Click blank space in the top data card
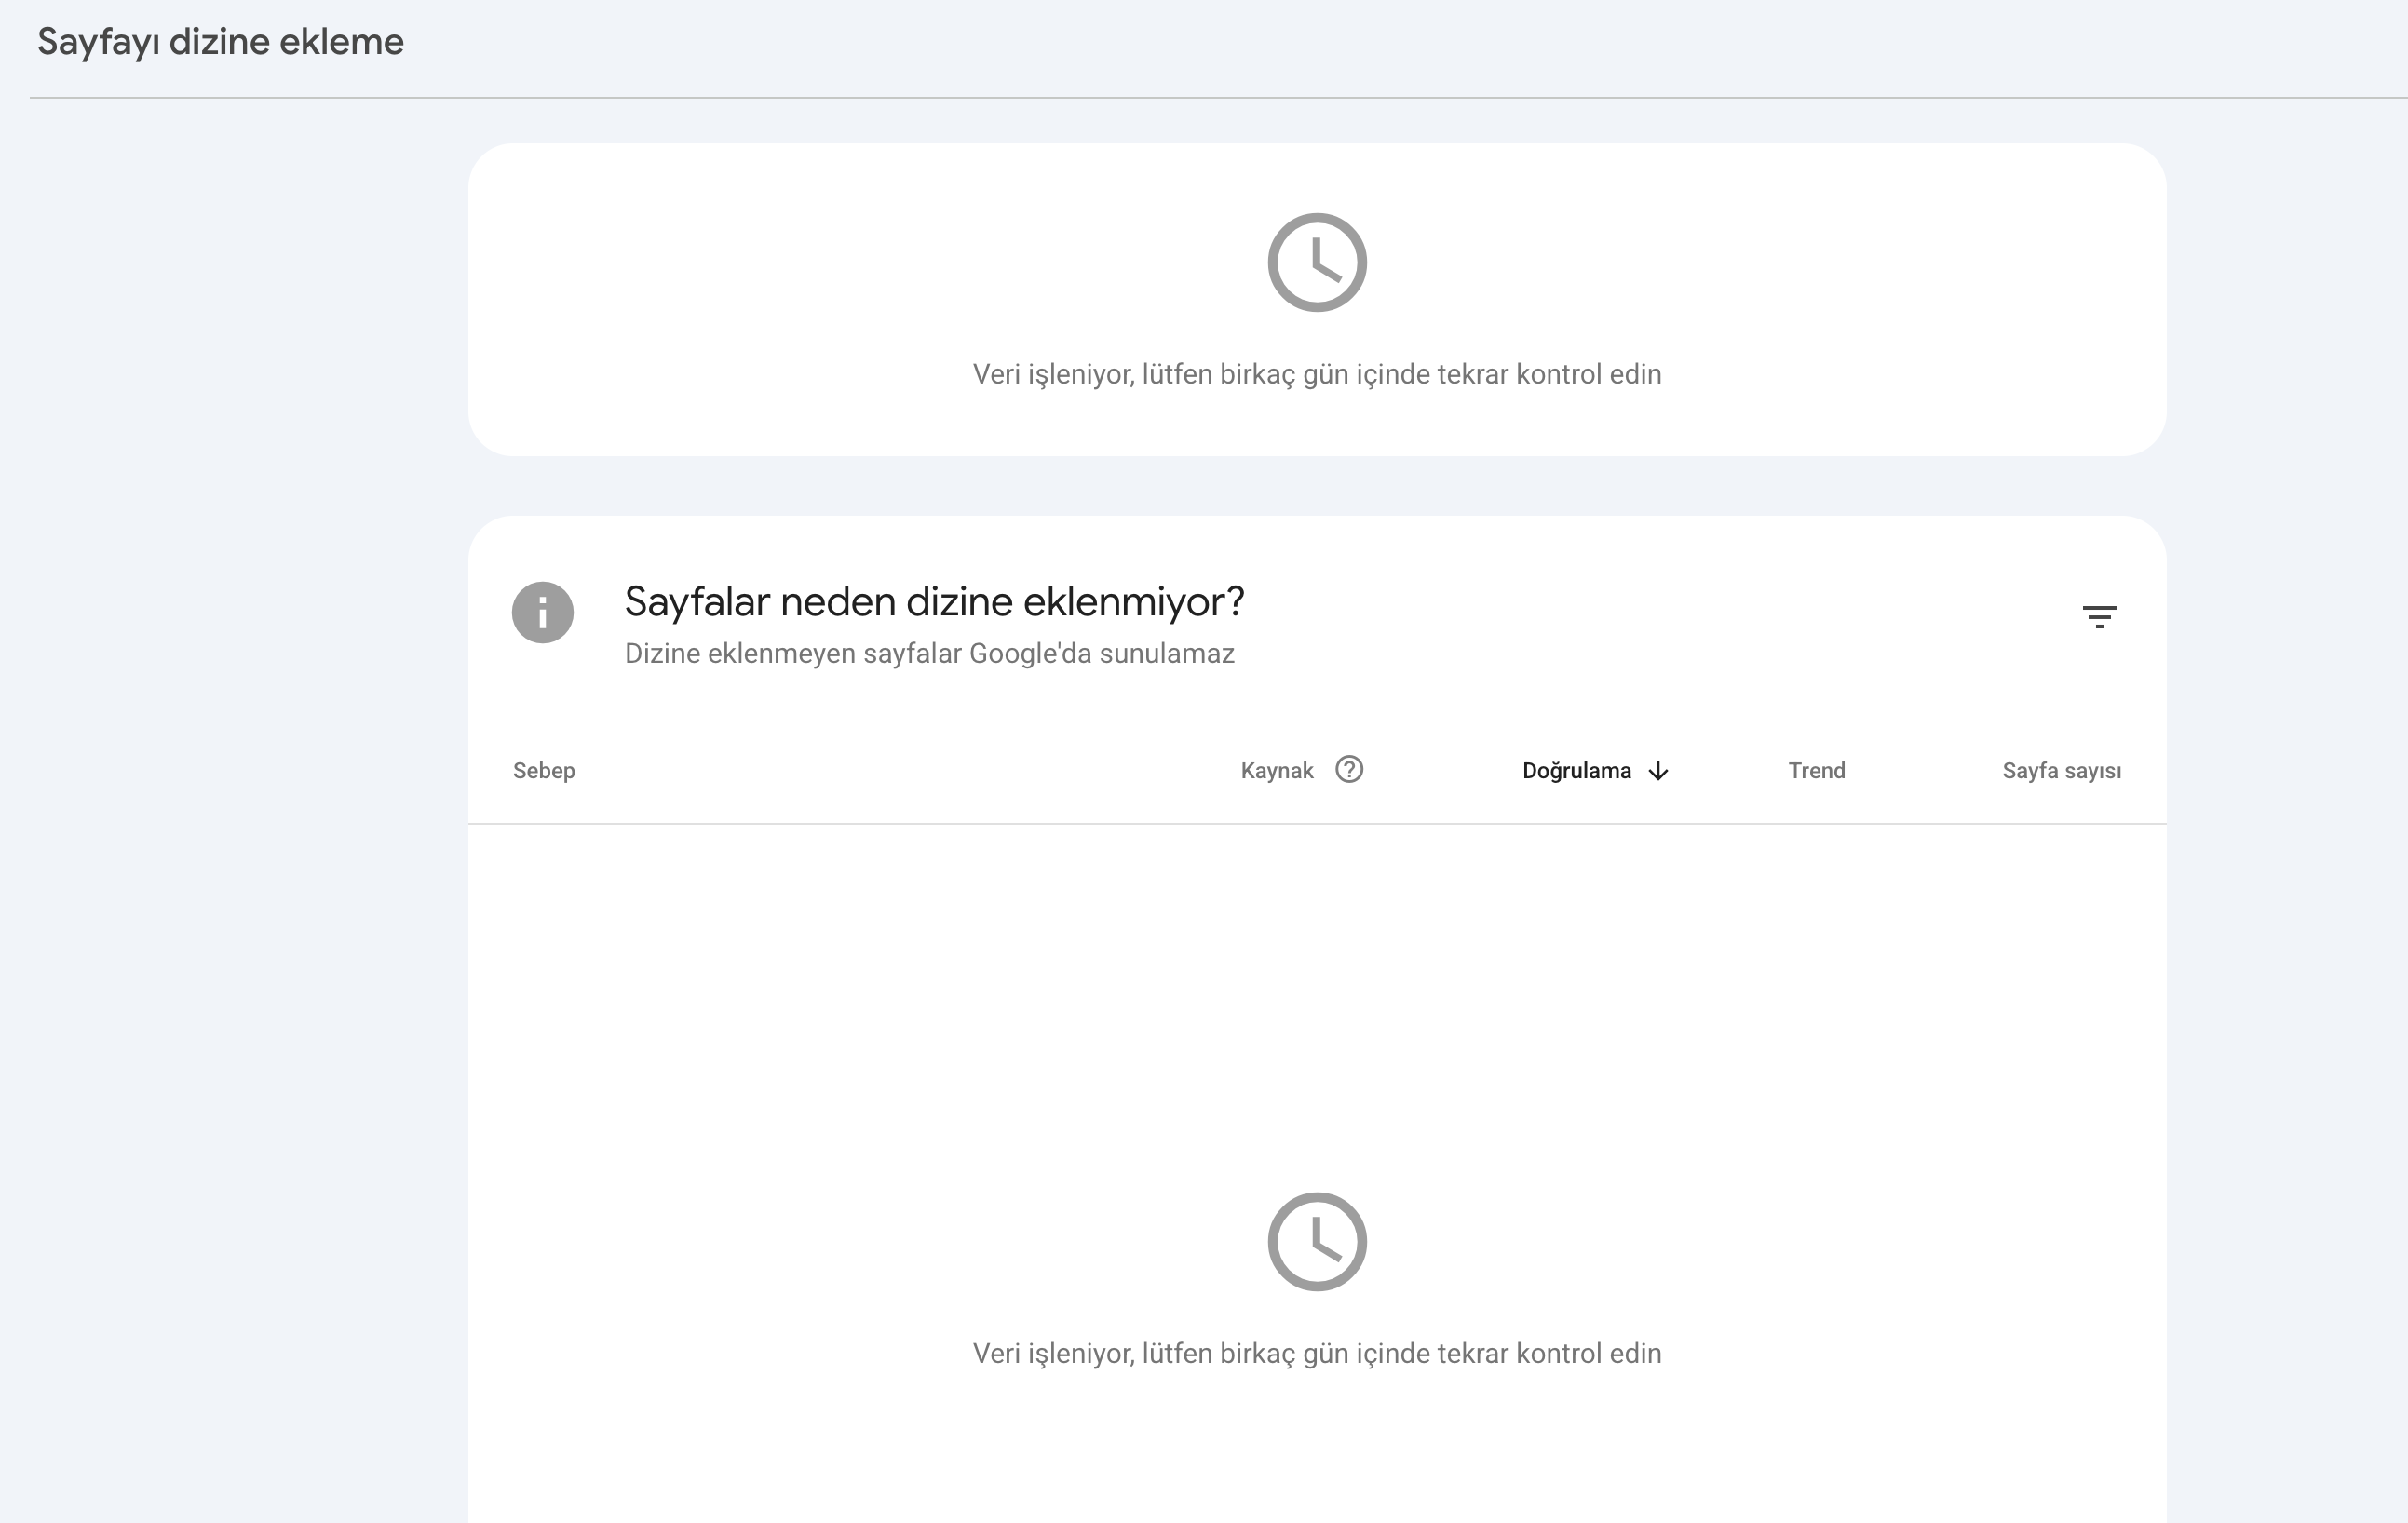 [800, 300]
